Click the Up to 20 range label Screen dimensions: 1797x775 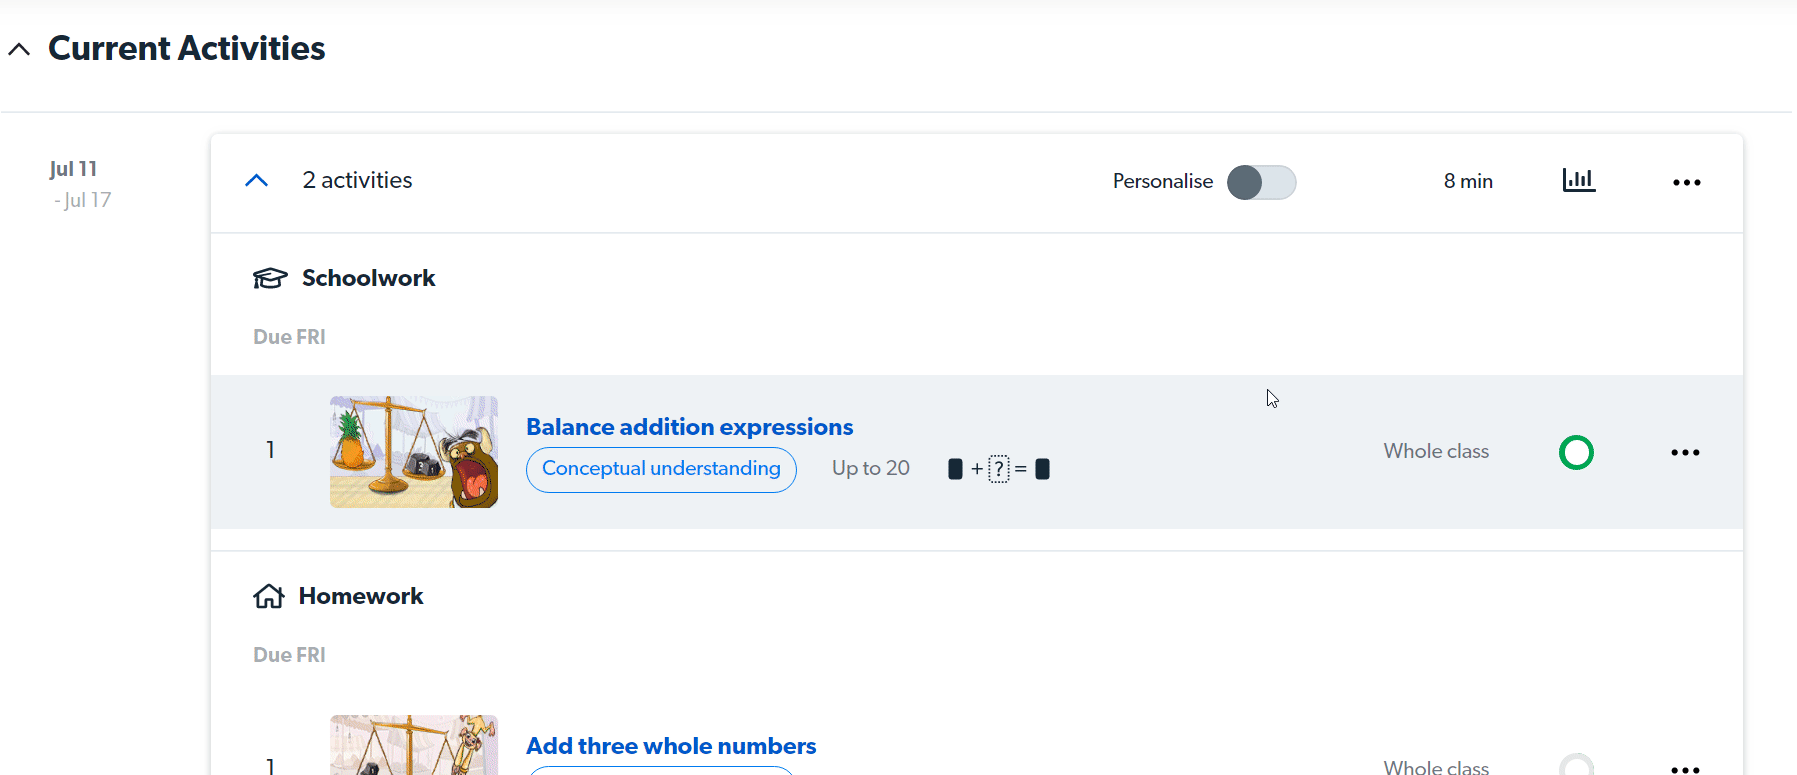(x=870, y=468)
